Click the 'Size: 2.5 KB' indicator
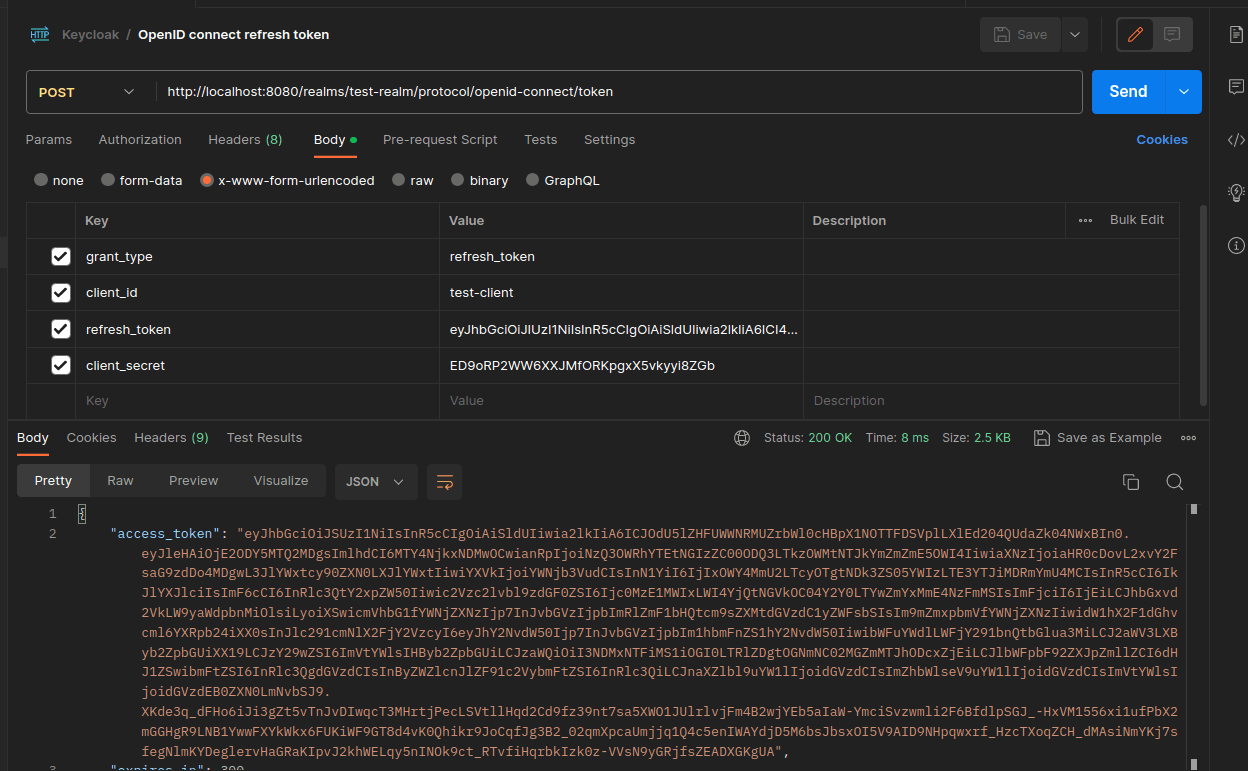 pos(977,438)
